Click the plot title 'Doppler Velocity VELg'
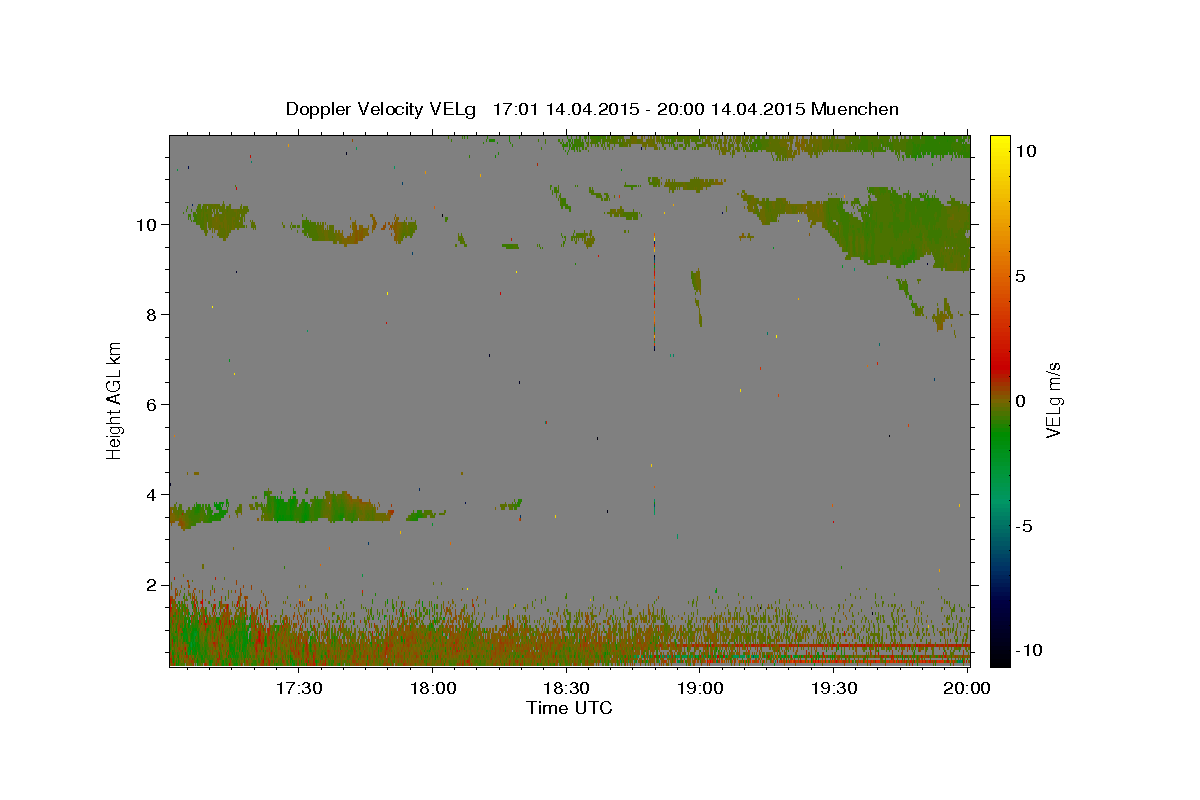Image resolution: width=1200 pixels, height=800 pixels. (x=383, y=109)
